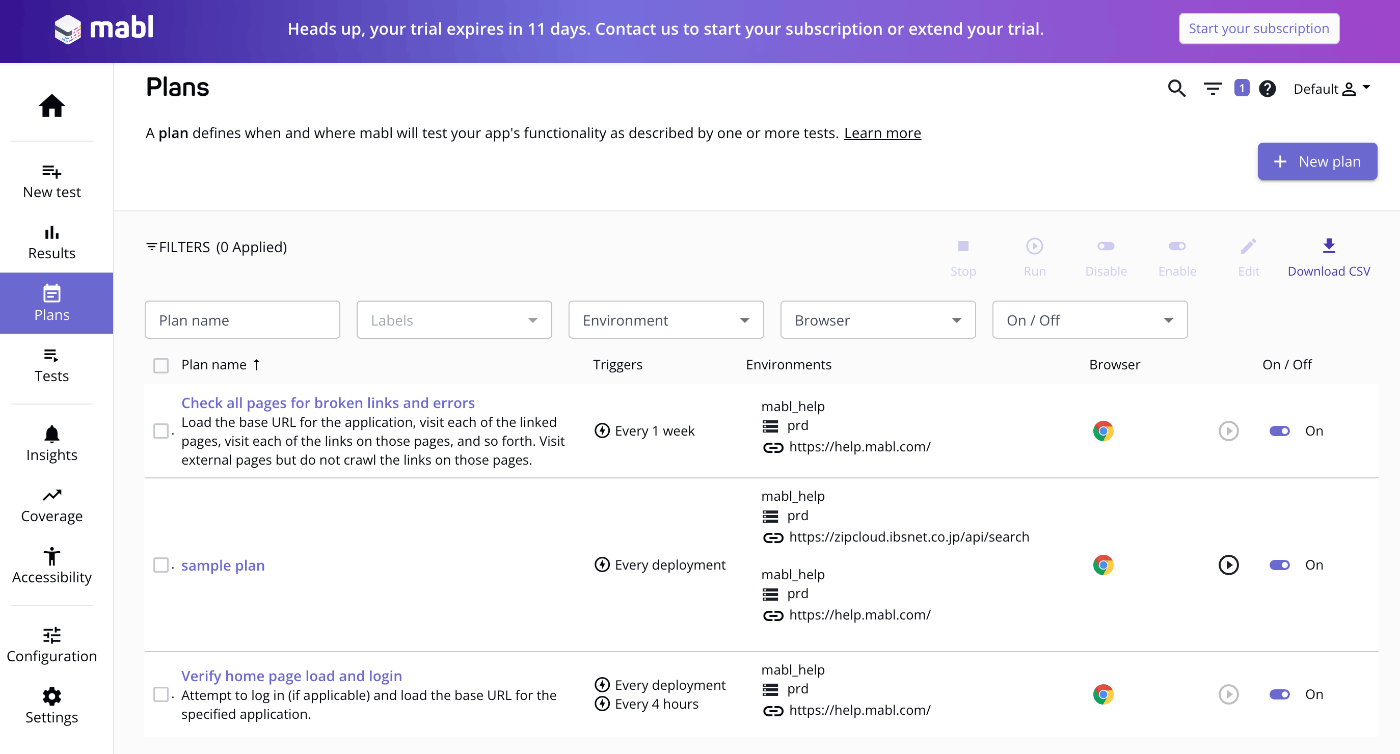Click sample plan Every deployment trigger
The width and height of the screenshot is (1400, 754).
tap(660, 565)
